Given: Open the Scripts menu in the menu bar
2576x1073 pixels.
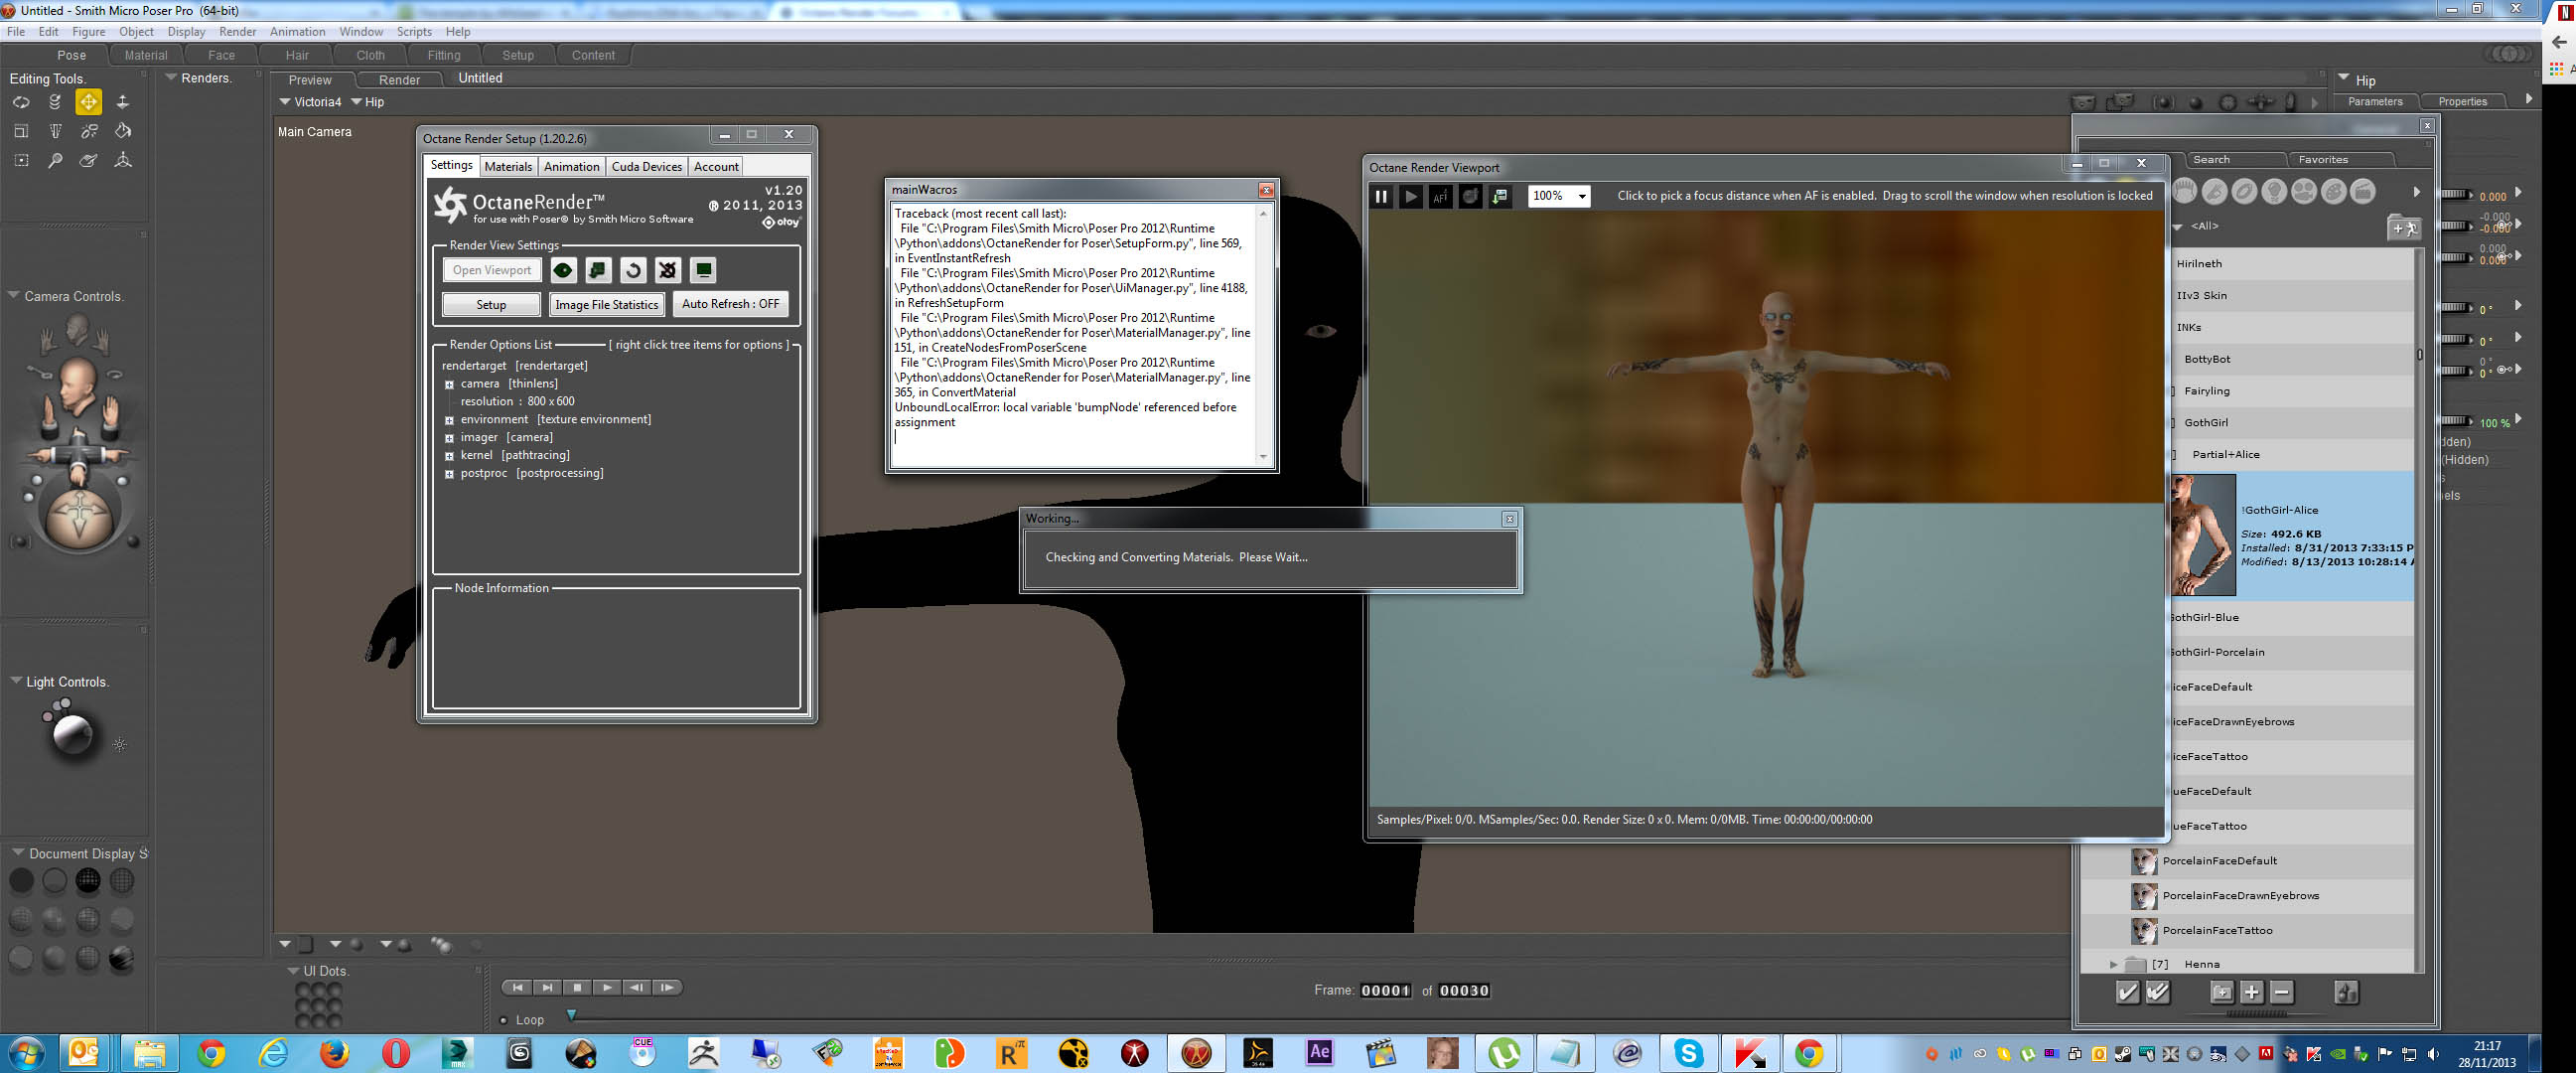Looking at the screenshot, I should coord(414,32).
